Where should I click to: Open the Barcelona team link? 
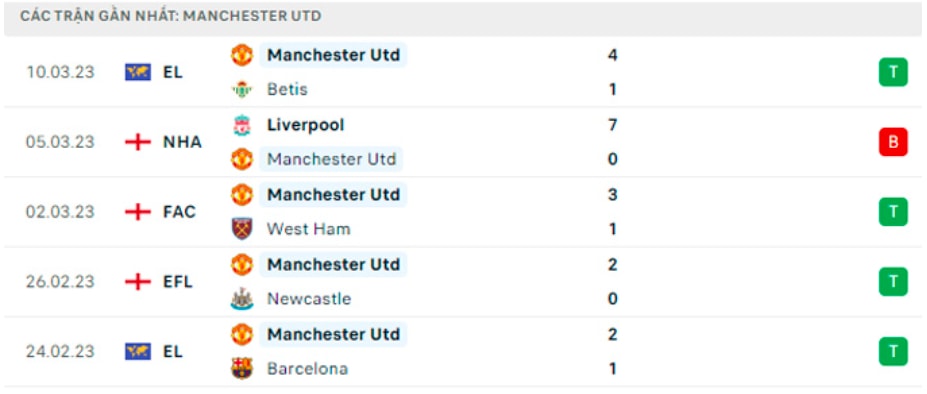click(x=307, y=369)
